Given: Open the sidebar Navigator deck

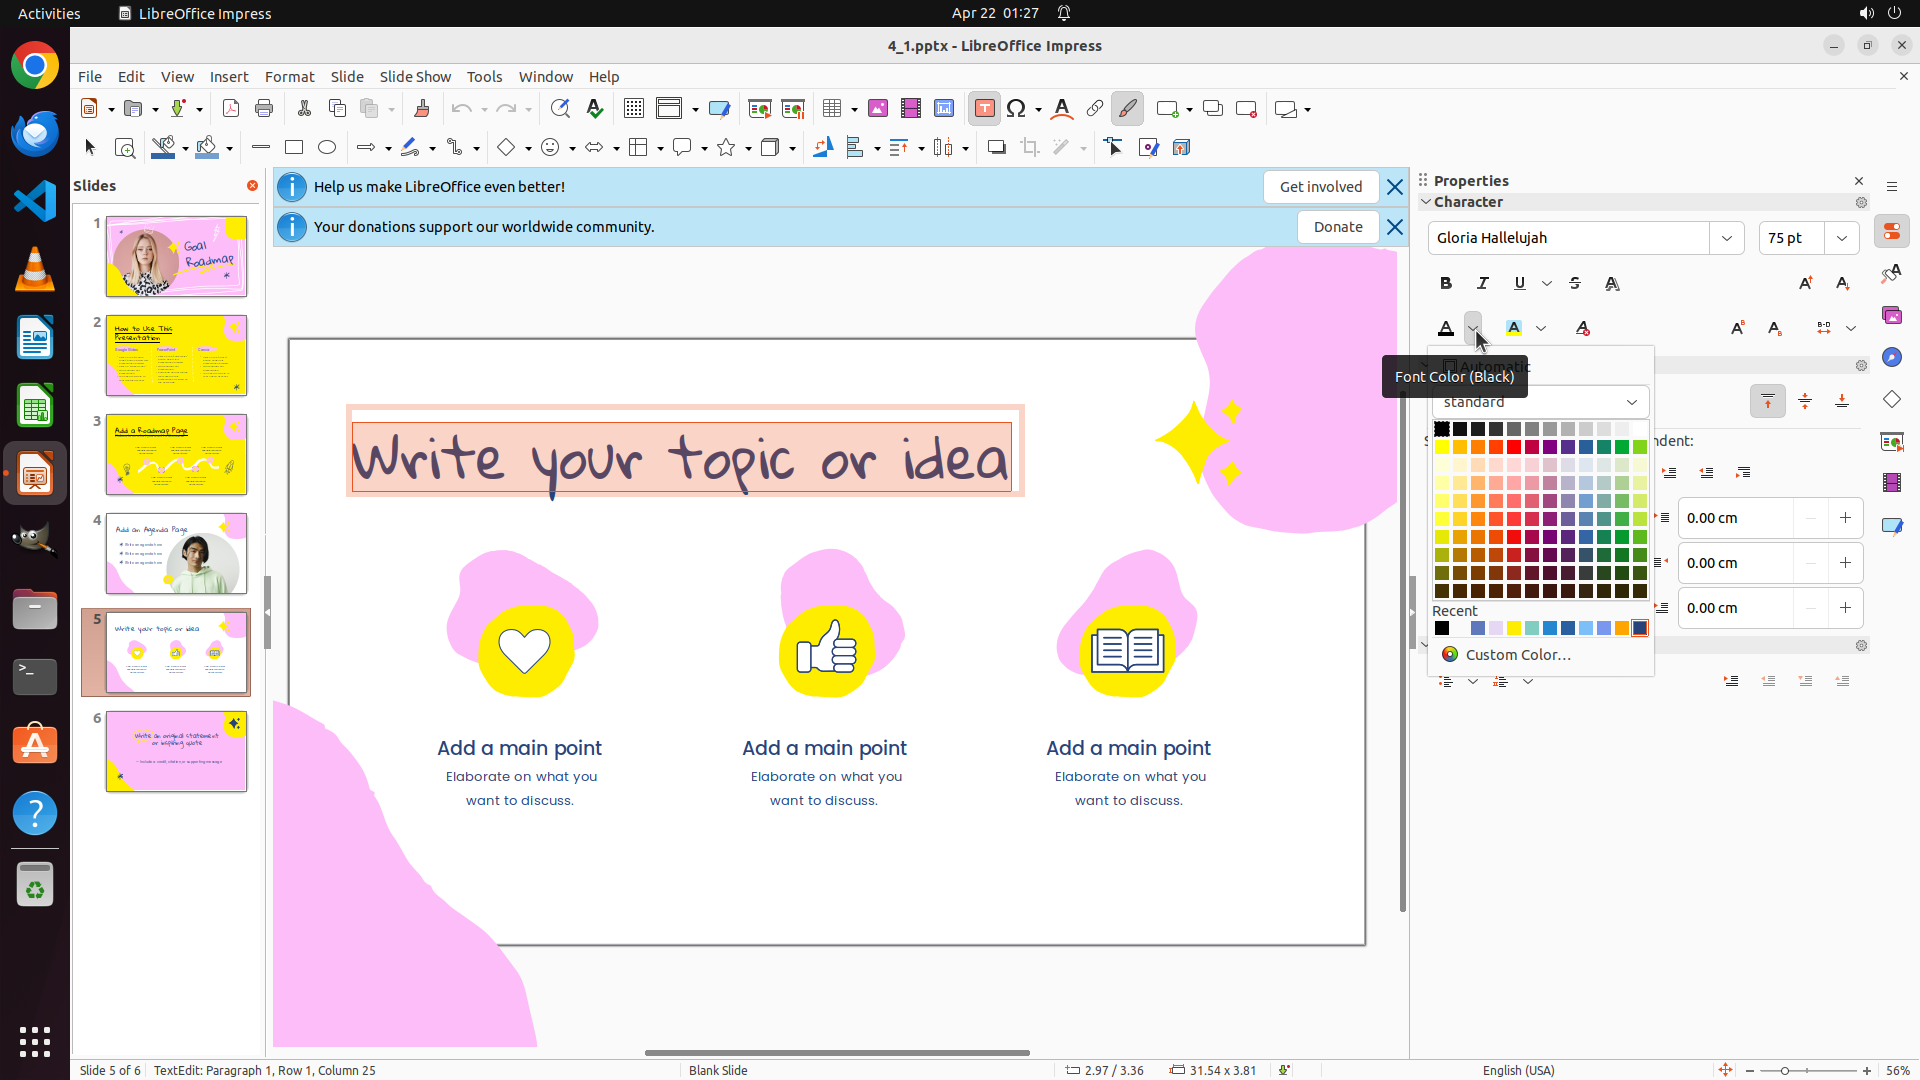Looking at the screenshot, I should 1891,357.
